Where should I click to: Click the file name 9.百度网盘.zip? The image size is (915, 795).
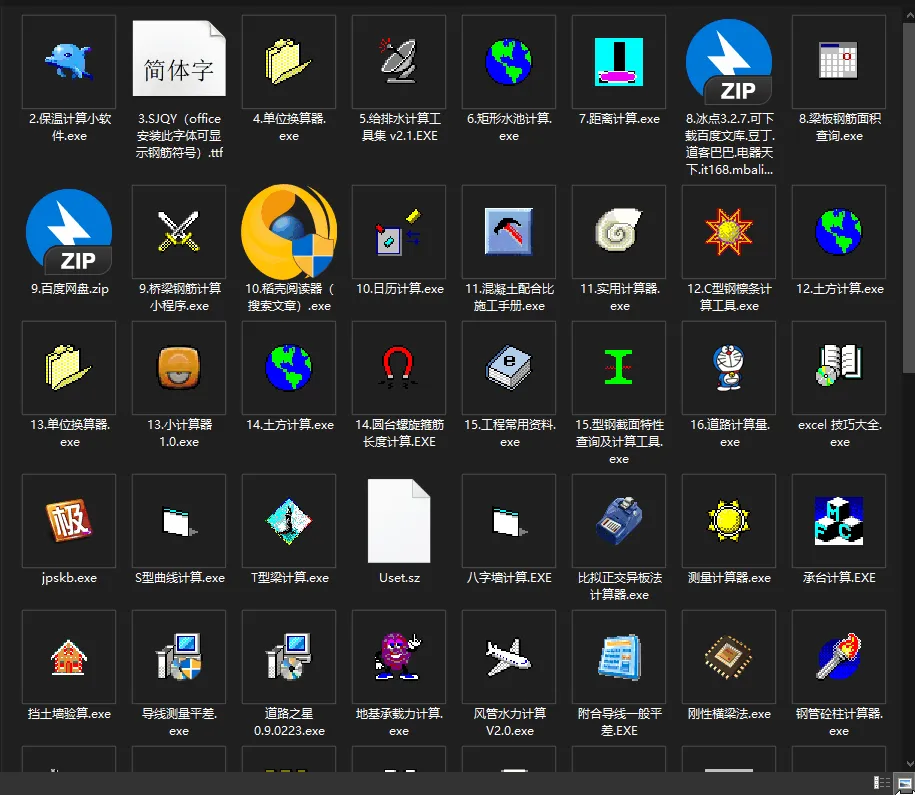(x=69, y=289)
